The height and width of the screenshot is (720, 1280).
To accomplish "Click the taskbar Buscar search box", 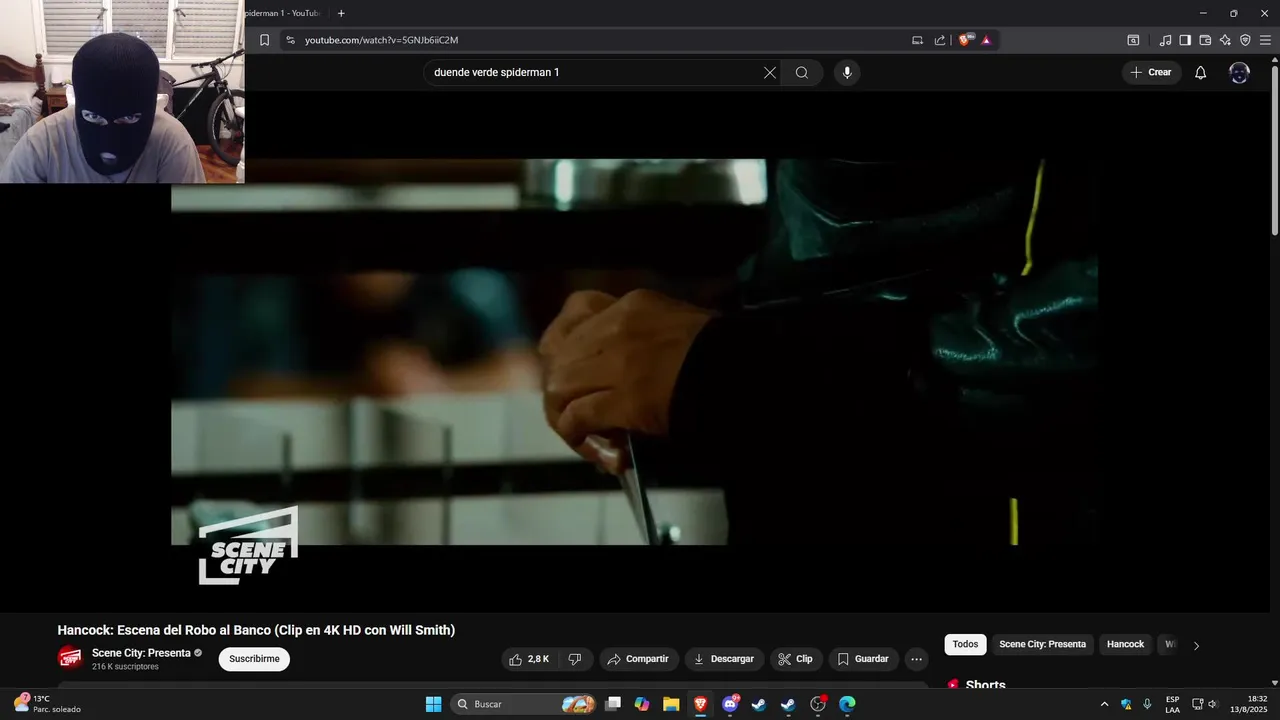I will click(525, 704).
